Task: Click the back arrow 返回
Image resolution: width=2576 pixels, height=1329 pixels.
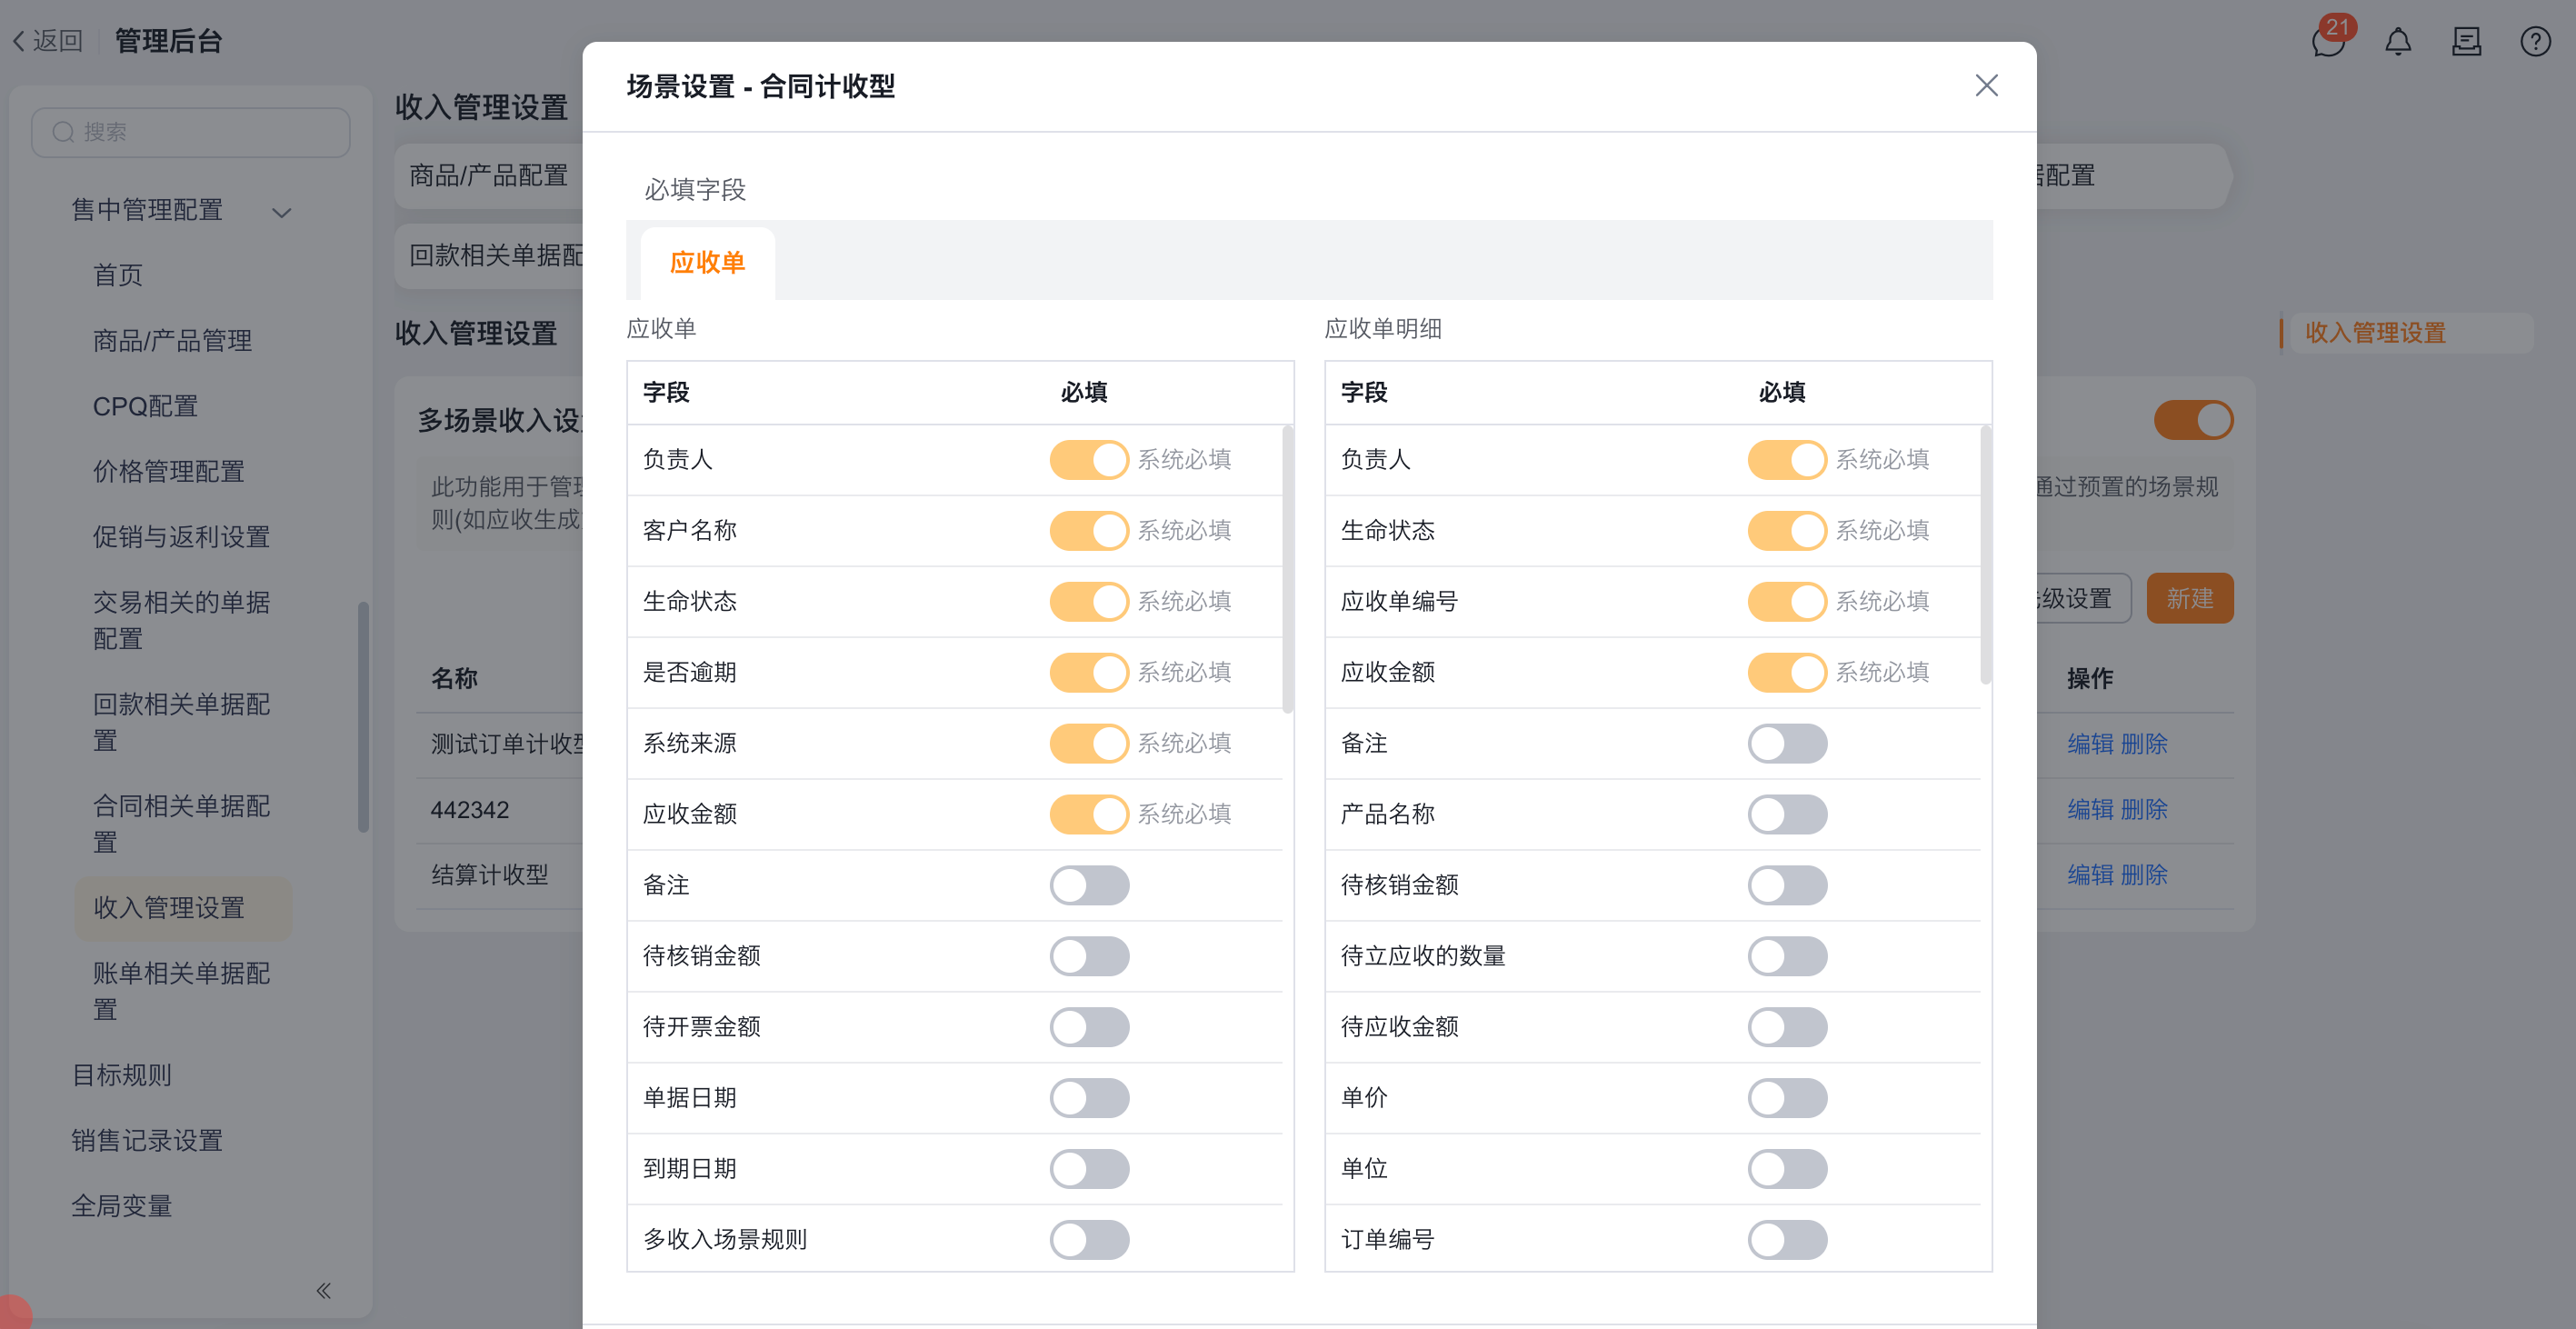Action: [x=47, y=41]
